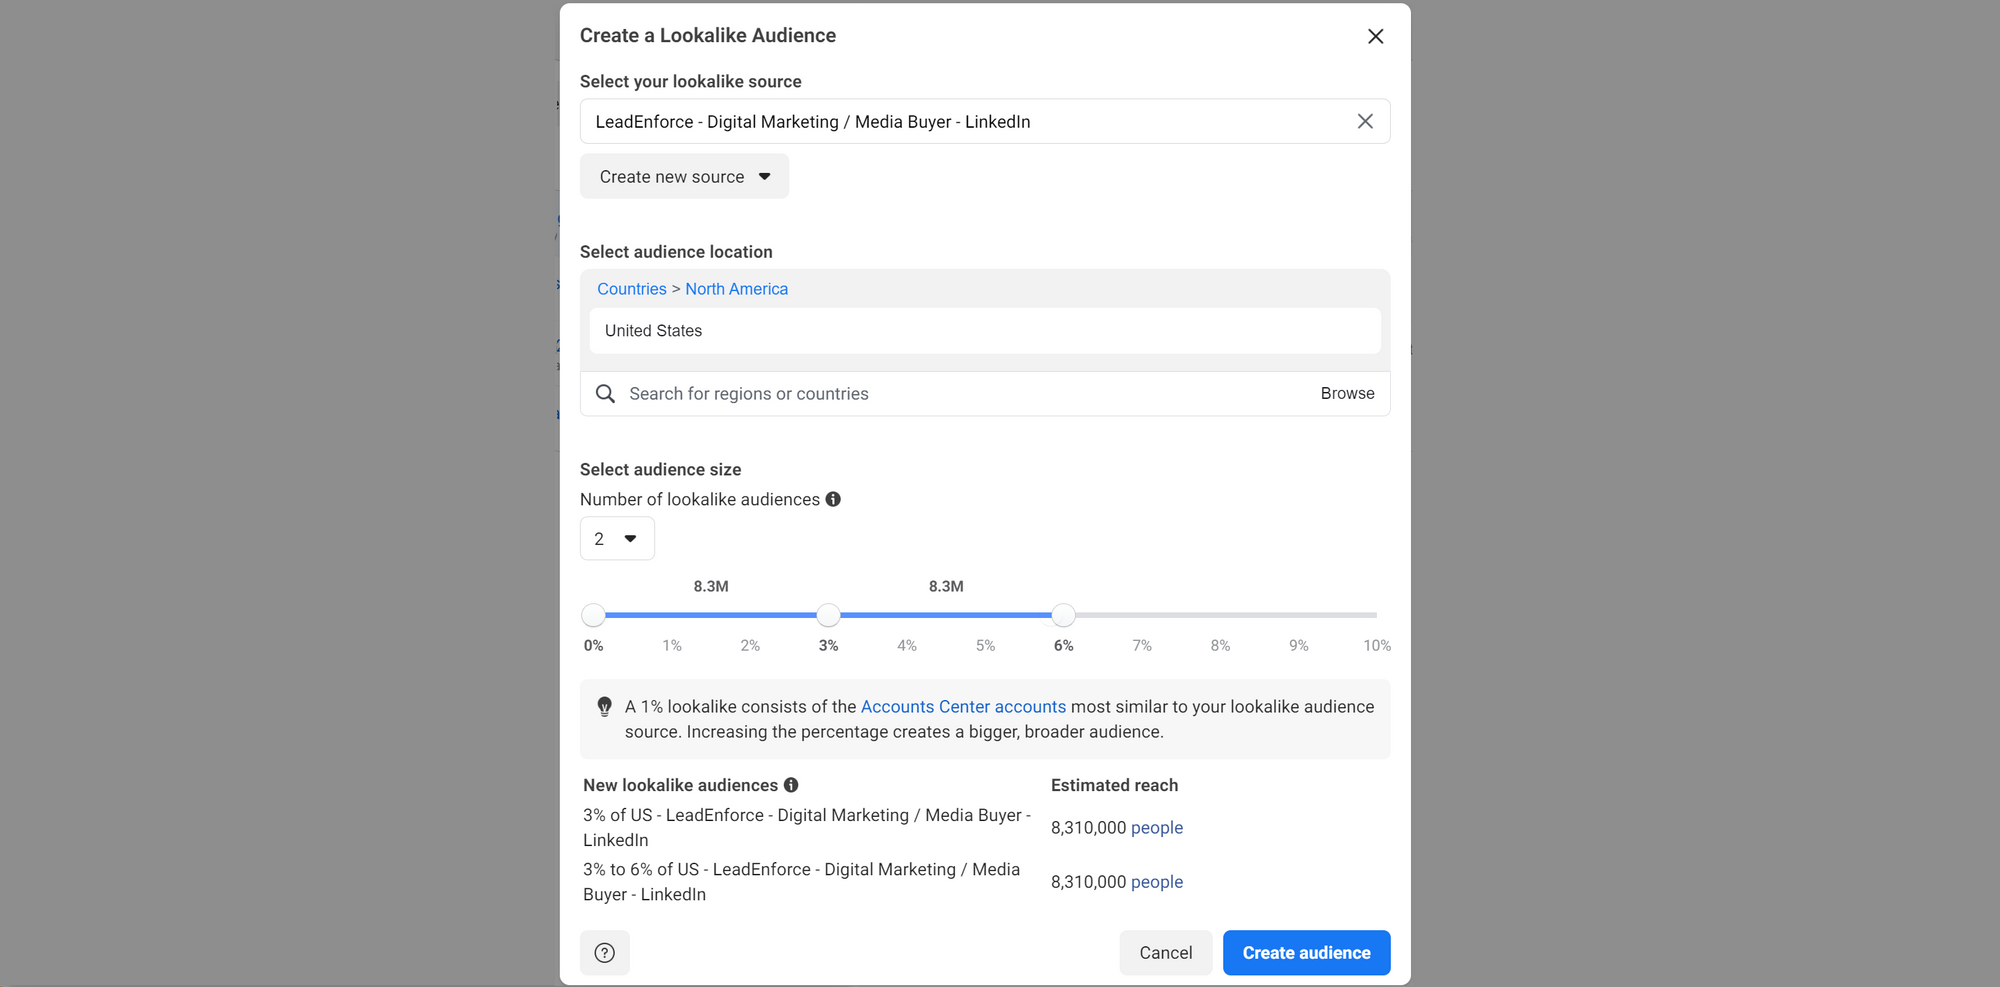This screenshot has width=2000, height=987.
Task: Click people link for 3% to 6% audience
Action: [x=1157, y=882]
